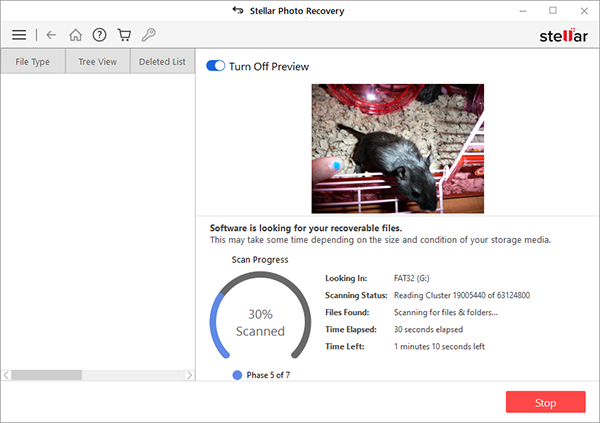Click the Phase 5 of 7 indicator dot
The width and height of the screenshot is (600, 423).
pyautogui.click(x=237, y=375)
